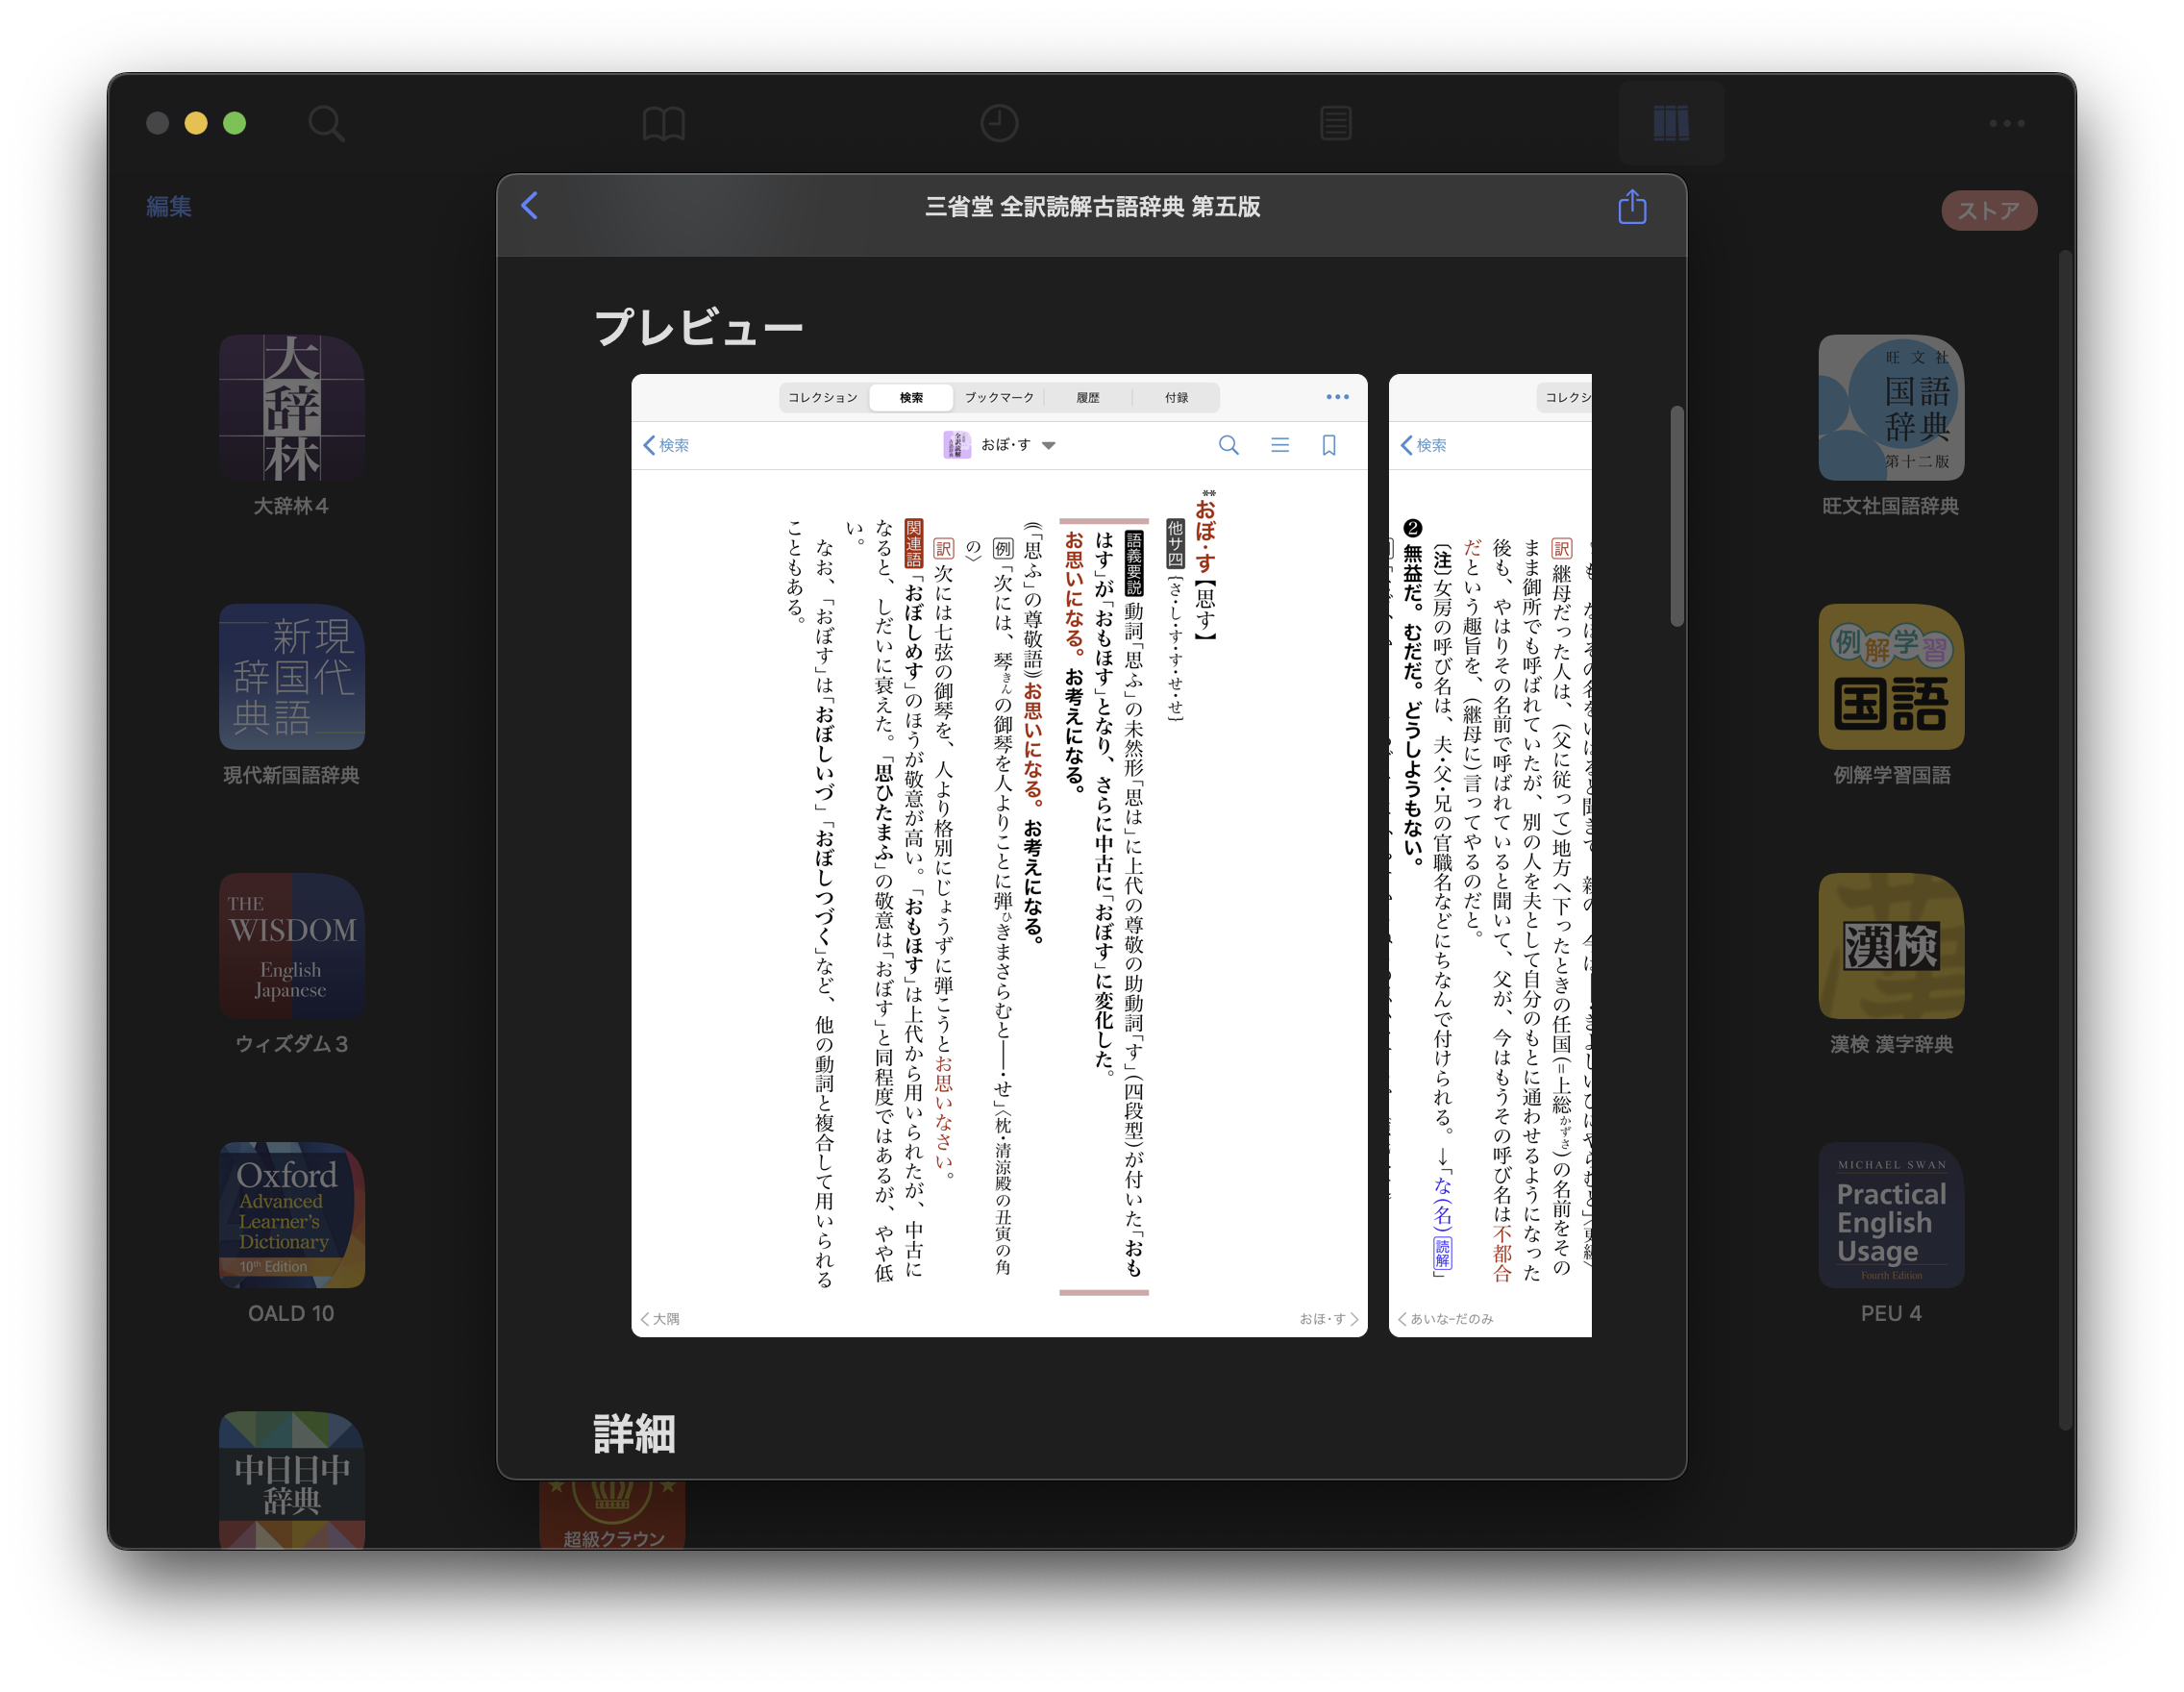Image resolution: width=2184 pixels, height=1692 pixels.
Task: Open 旺文社国語辞典 dictionary icon
Action: pyautogui.click(x=1890, y=408)
